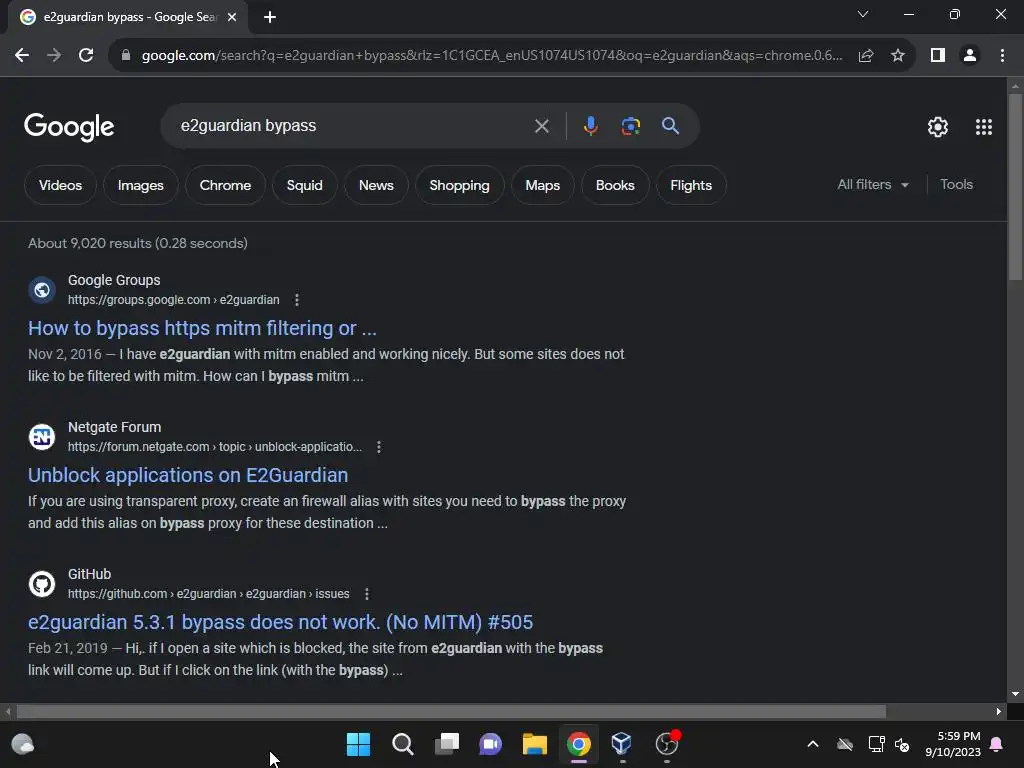Filter results by Images

(140, 185)
